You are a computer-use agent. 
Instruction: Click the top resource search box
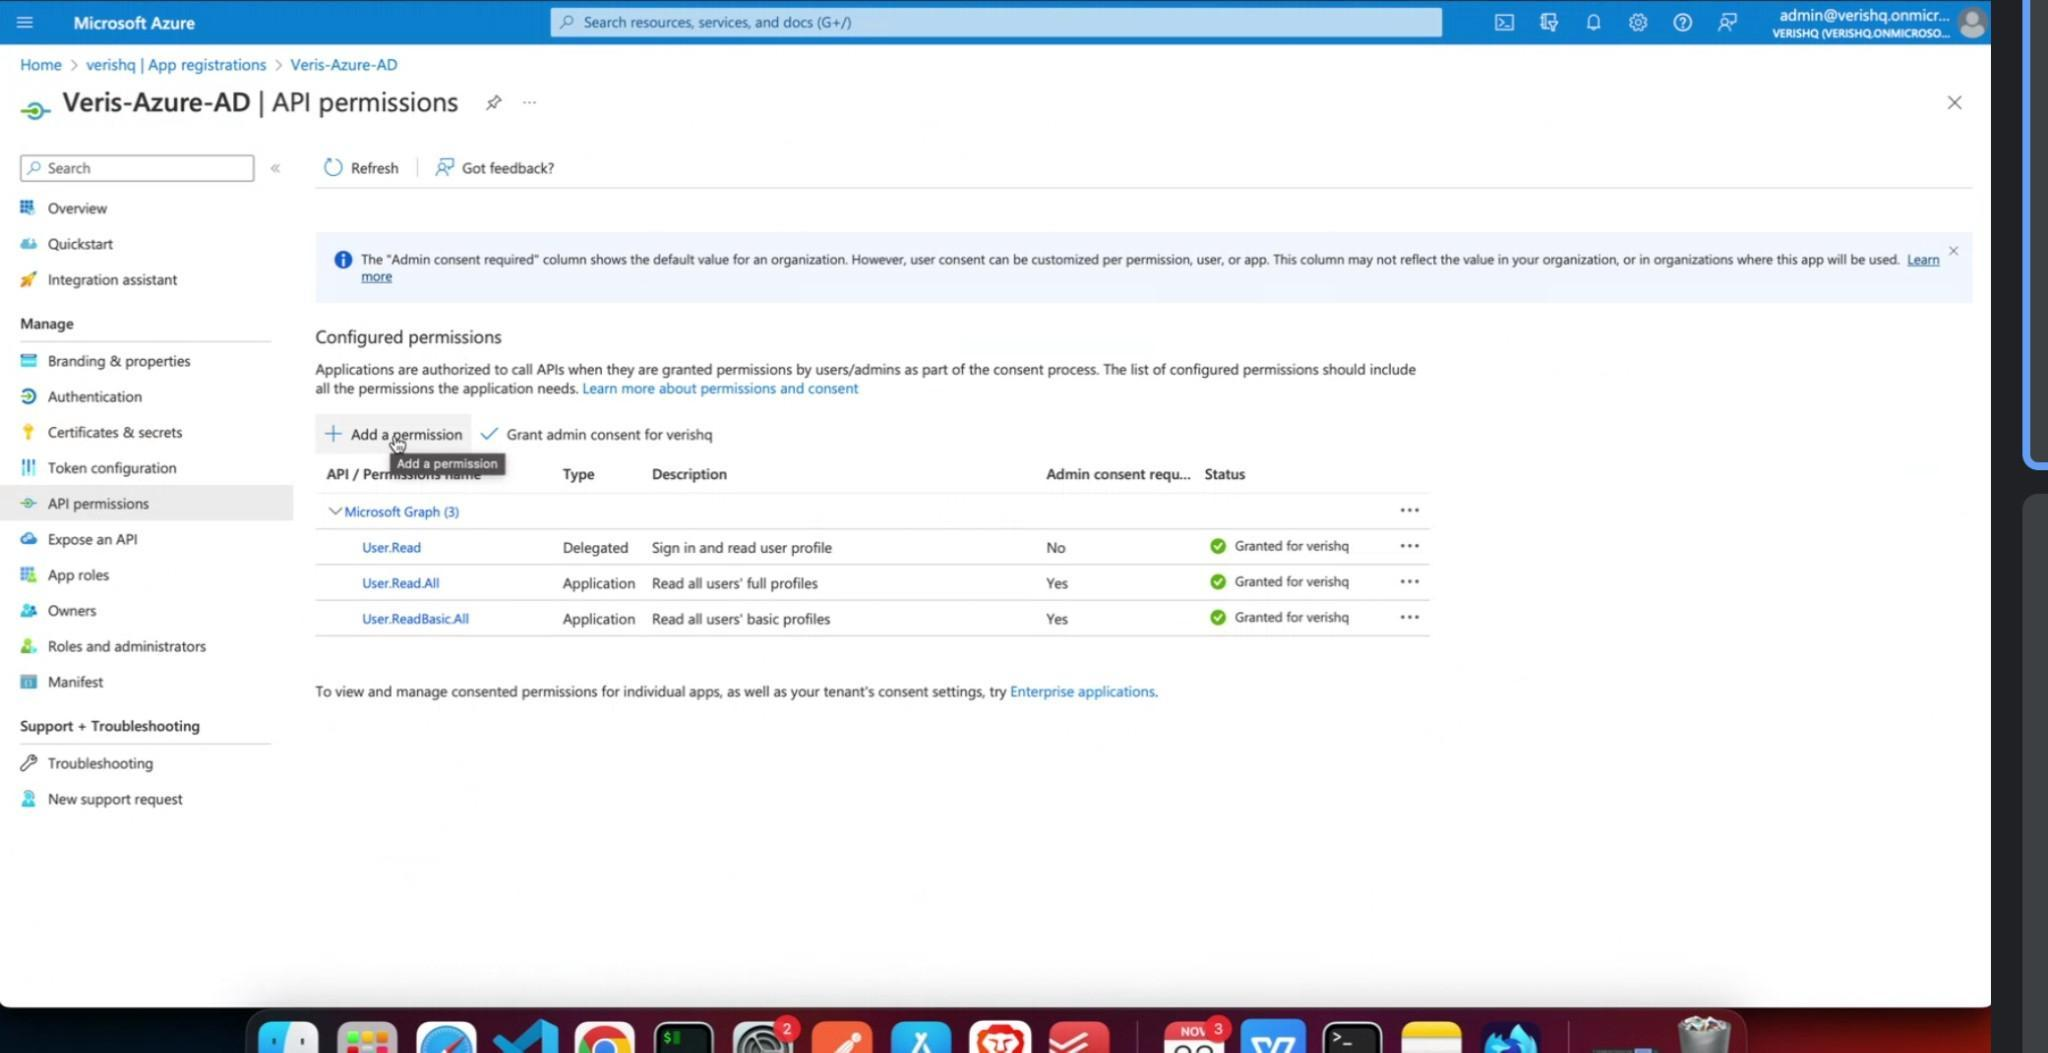click(995, 22)
